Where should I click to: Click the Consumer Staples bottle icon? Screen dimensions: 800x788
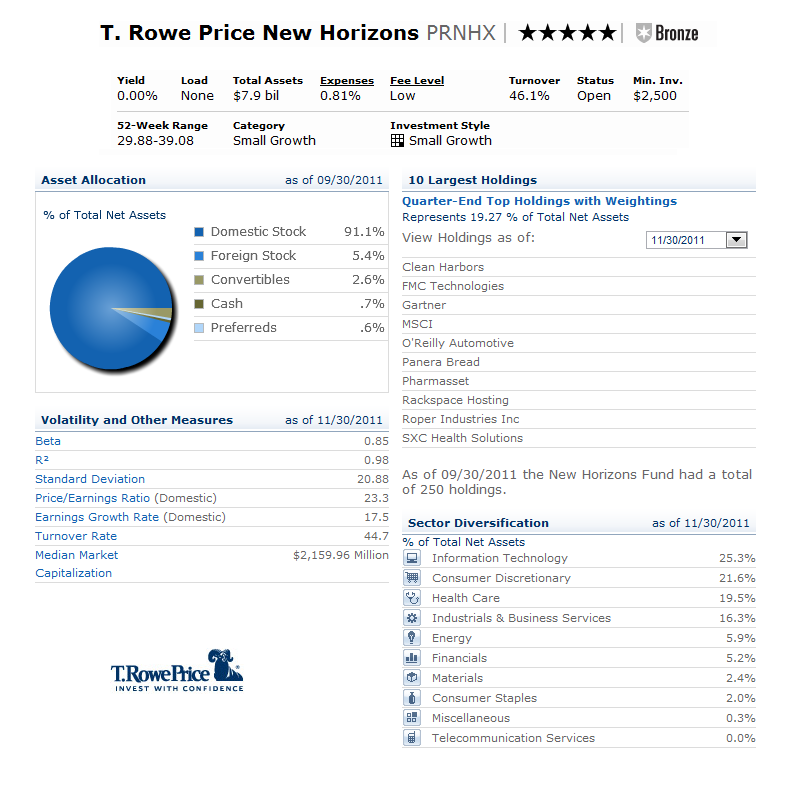[412, 698]
